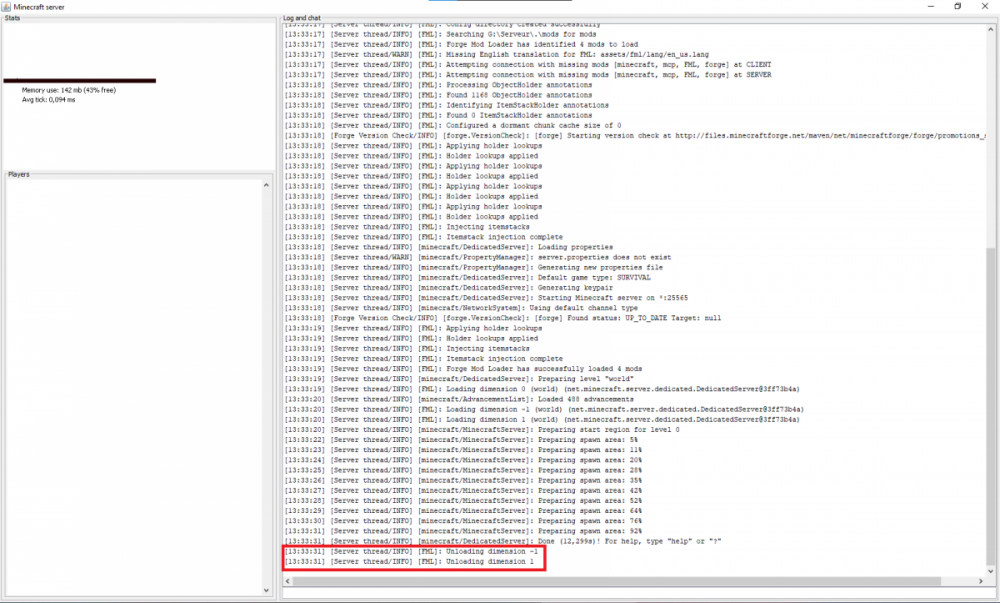Click the "Searching G:\Serveur\.\mods for mods" log line
Viewport: 1000px width, 603px height.
tap(441, 34)
